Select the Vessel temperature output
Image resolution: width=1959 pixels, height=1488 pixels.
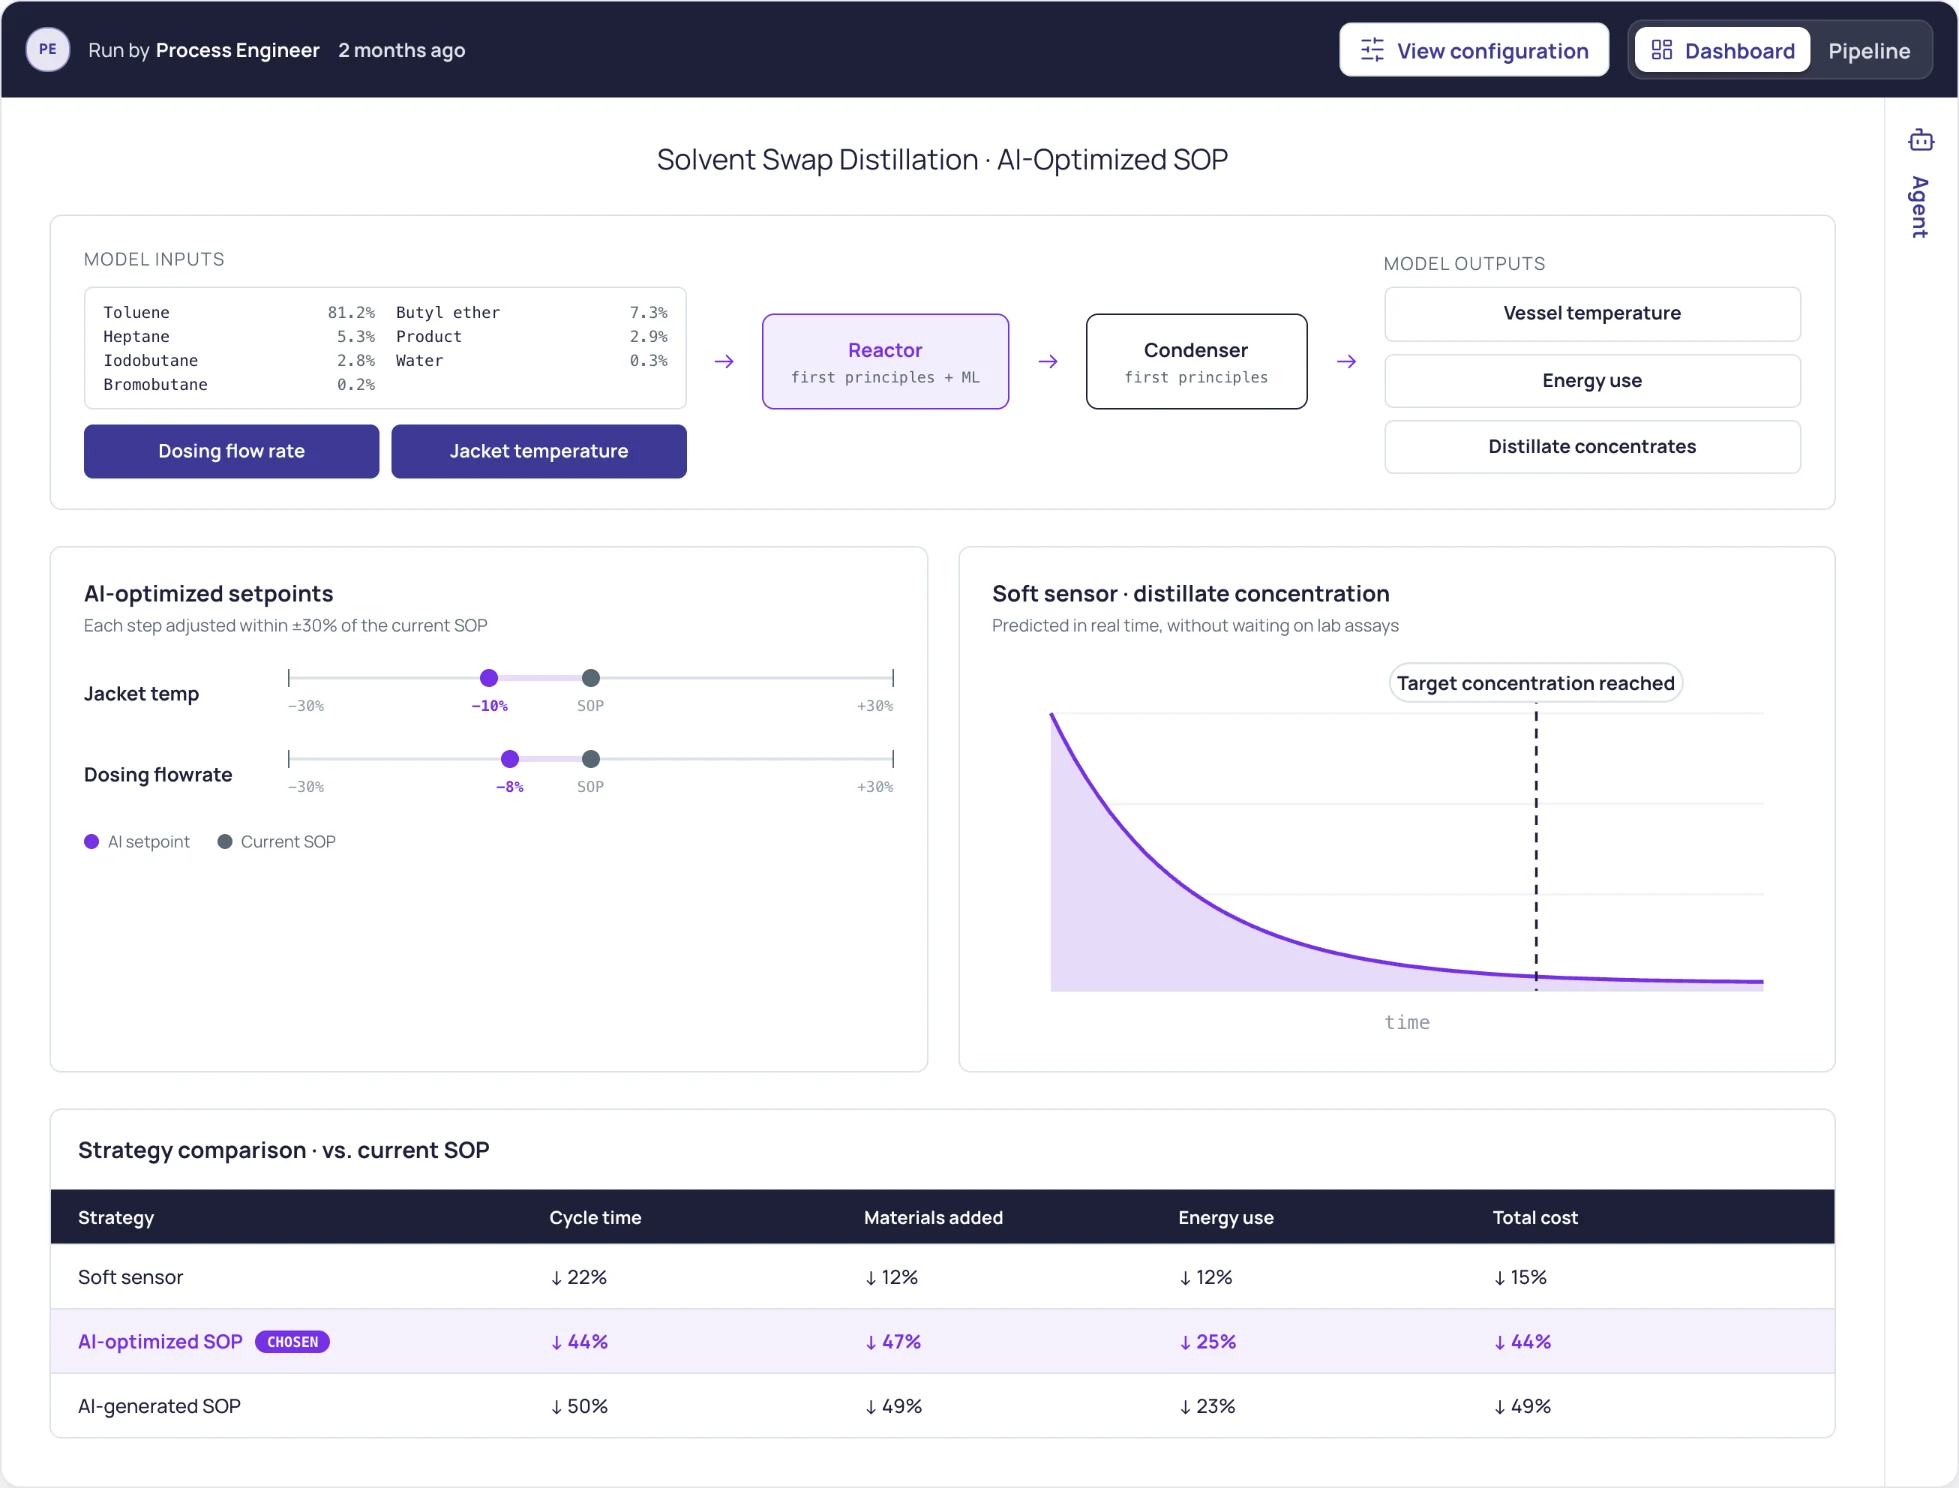click(1592, 313)
